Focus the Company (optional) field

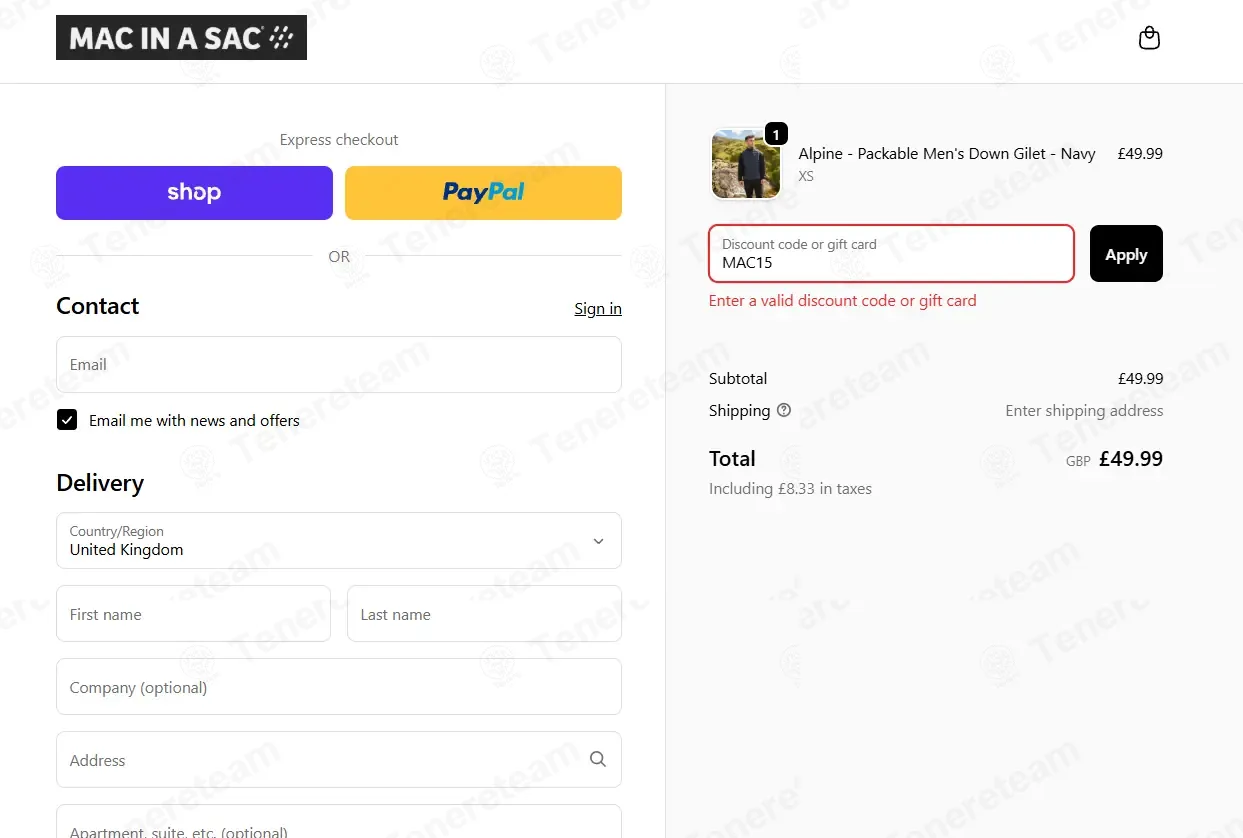click(339, 687)
